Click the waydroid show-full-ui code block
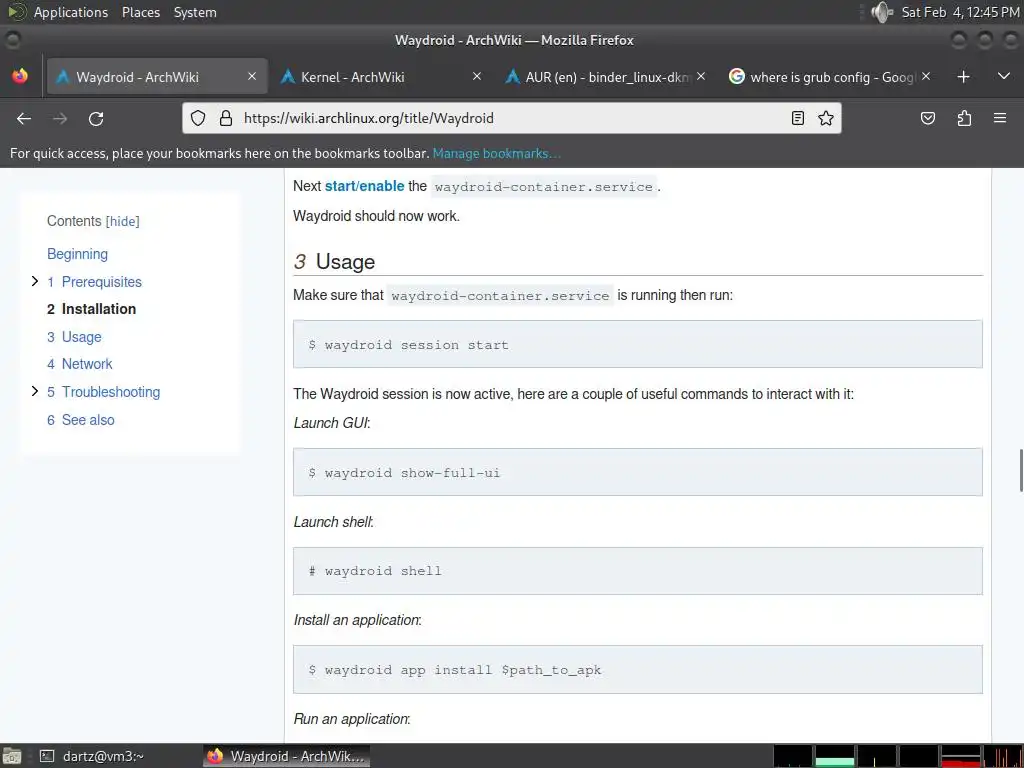 pyautogui.click(x=637, y=472)
